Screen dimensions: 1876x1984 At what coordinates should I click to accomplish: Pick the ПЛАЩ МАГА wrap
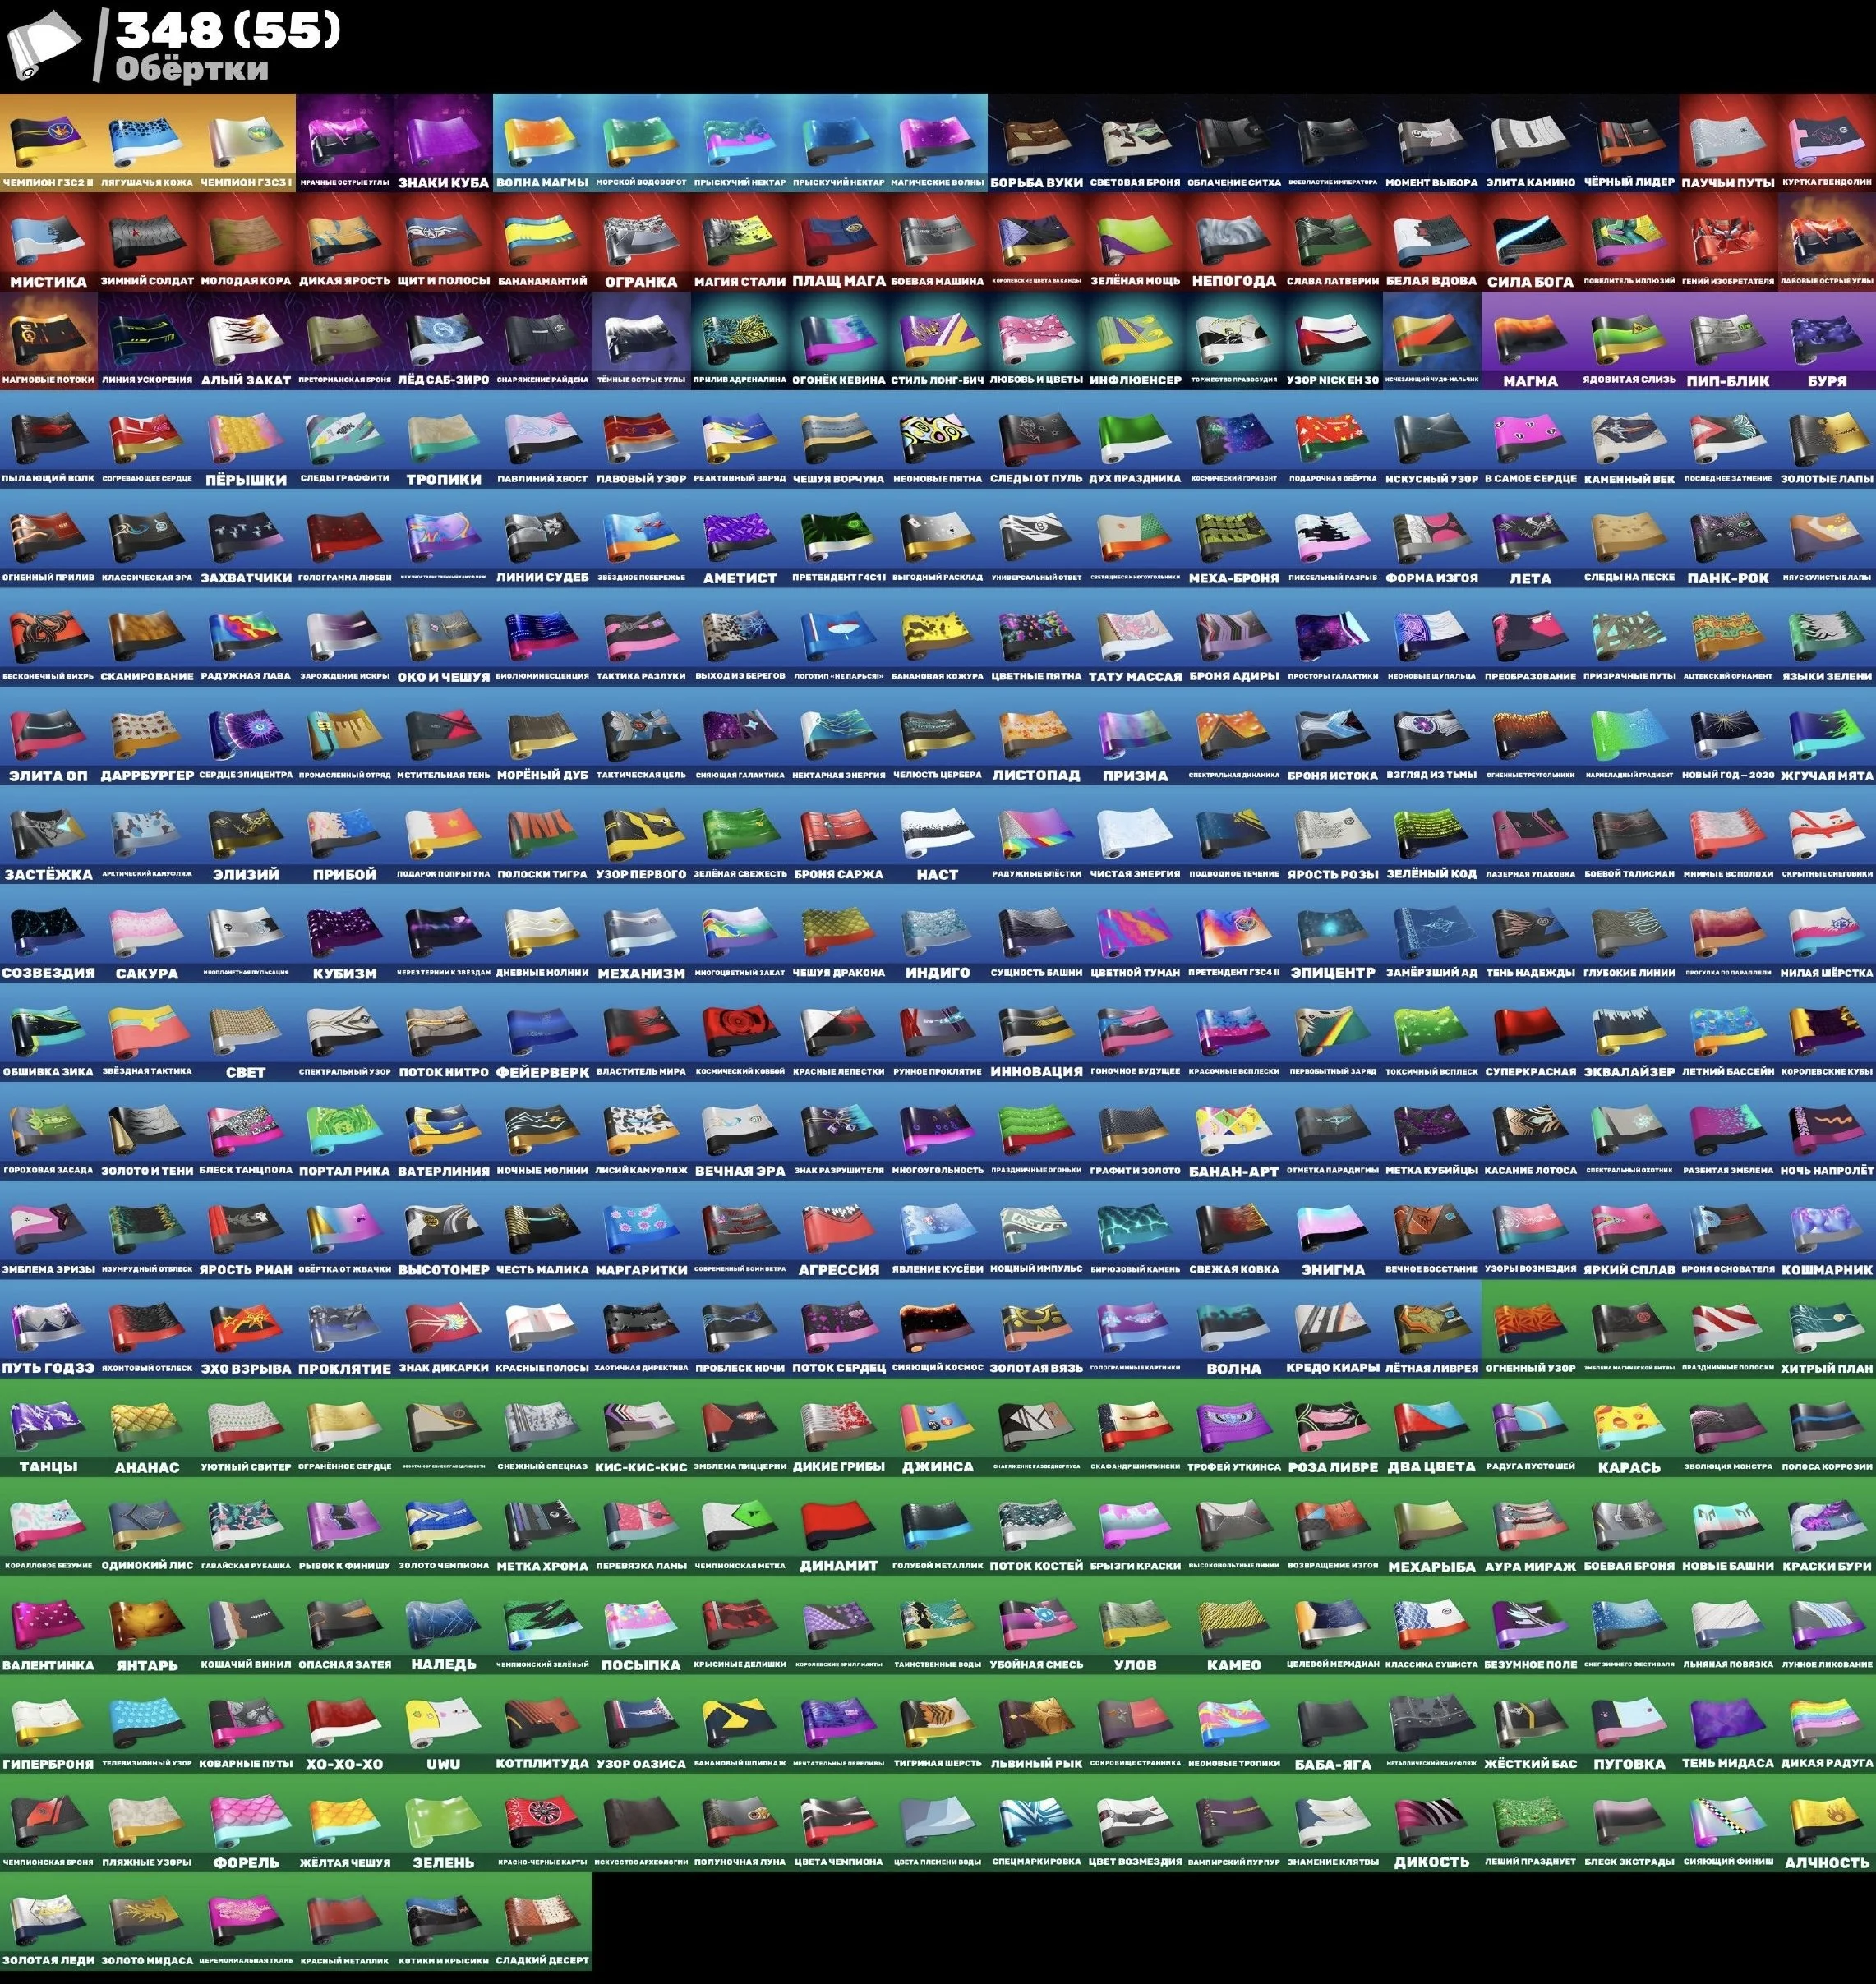[x=838, y=240]
